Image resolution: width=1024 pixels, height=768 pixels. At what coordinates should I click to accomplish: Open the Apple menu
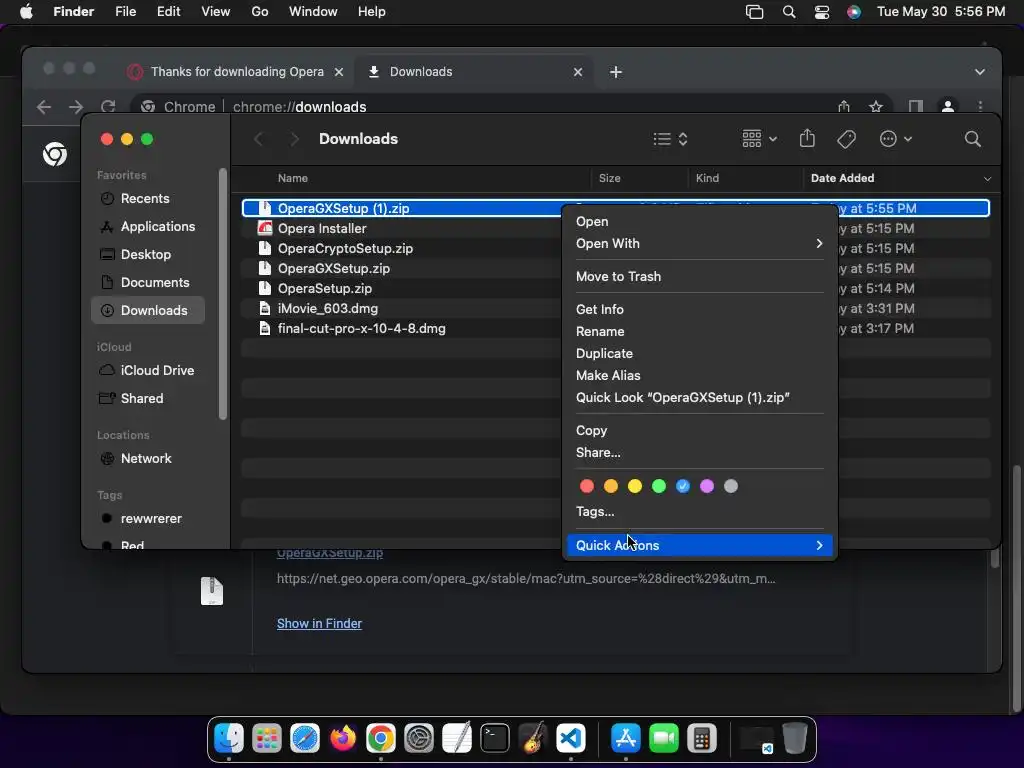pyautogui.click(x=26, y=12)
